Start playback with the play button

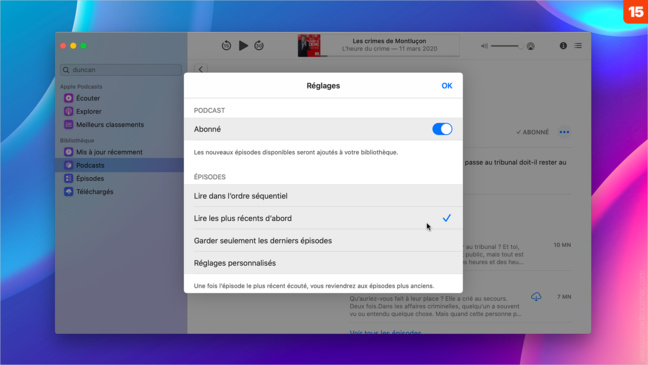(x=243, y=45)
